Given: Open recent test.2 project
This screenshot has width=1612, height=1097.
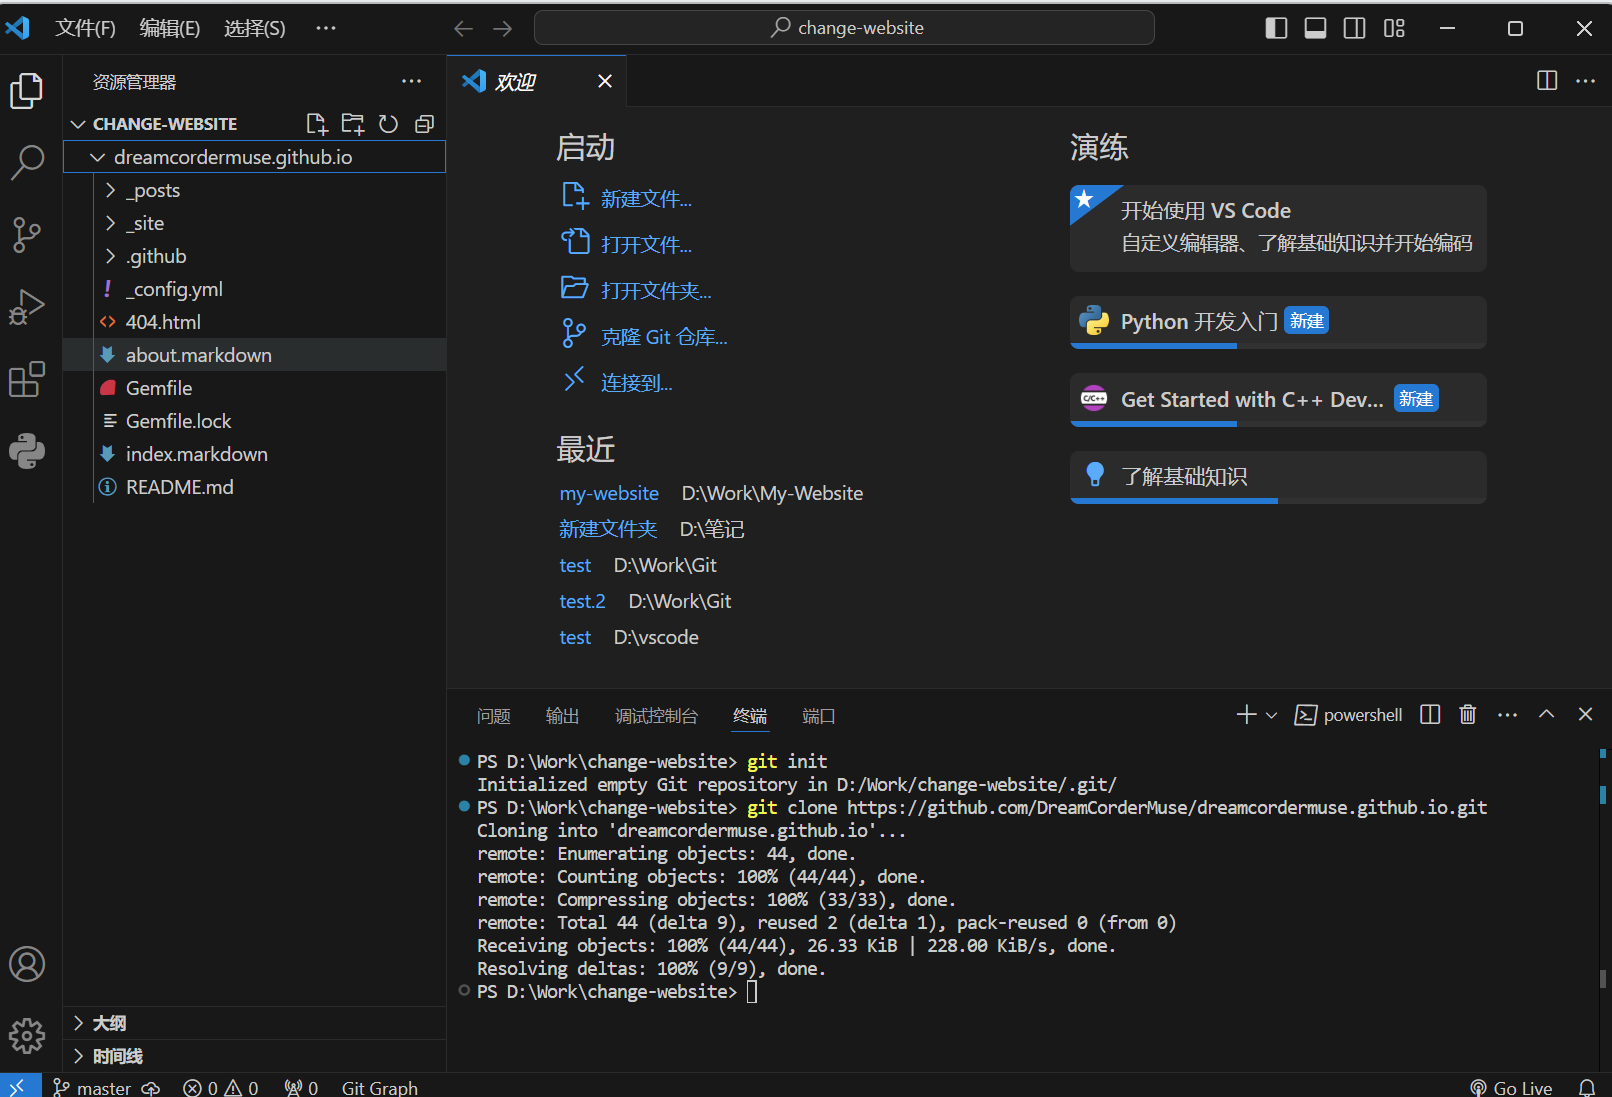Looking at the screenshot, I should [582, 601].
